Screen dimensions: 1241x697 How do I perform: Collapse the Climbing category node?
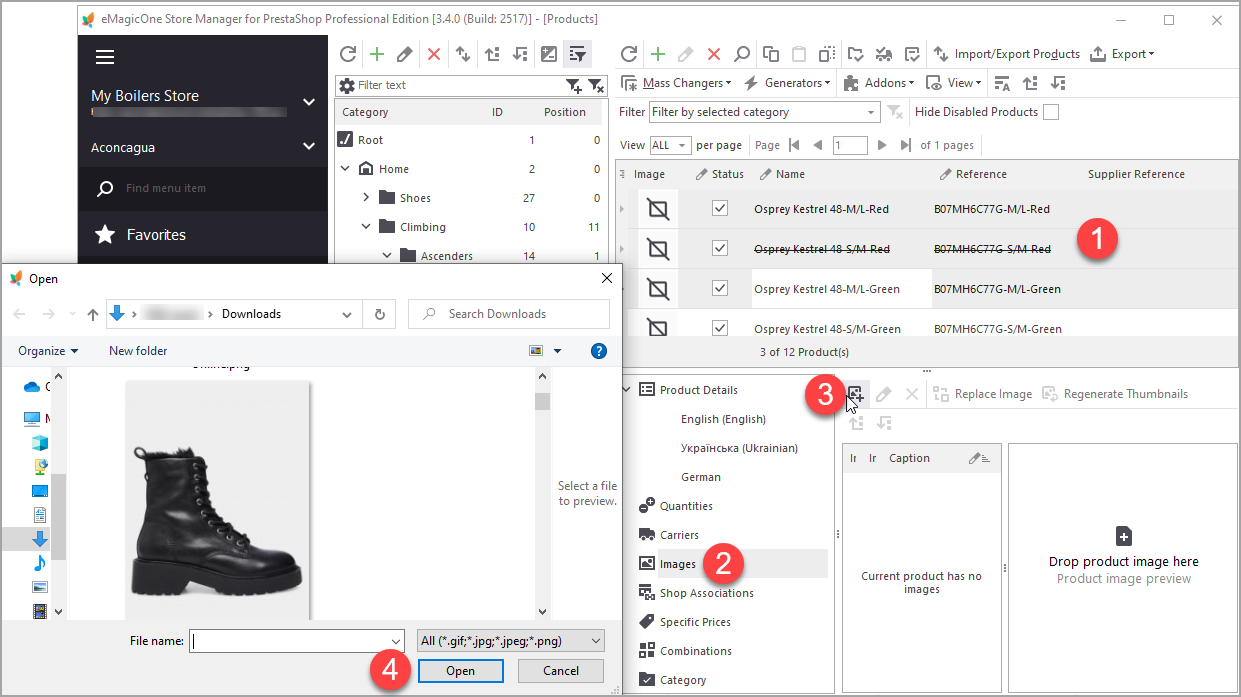coord(366,227)
